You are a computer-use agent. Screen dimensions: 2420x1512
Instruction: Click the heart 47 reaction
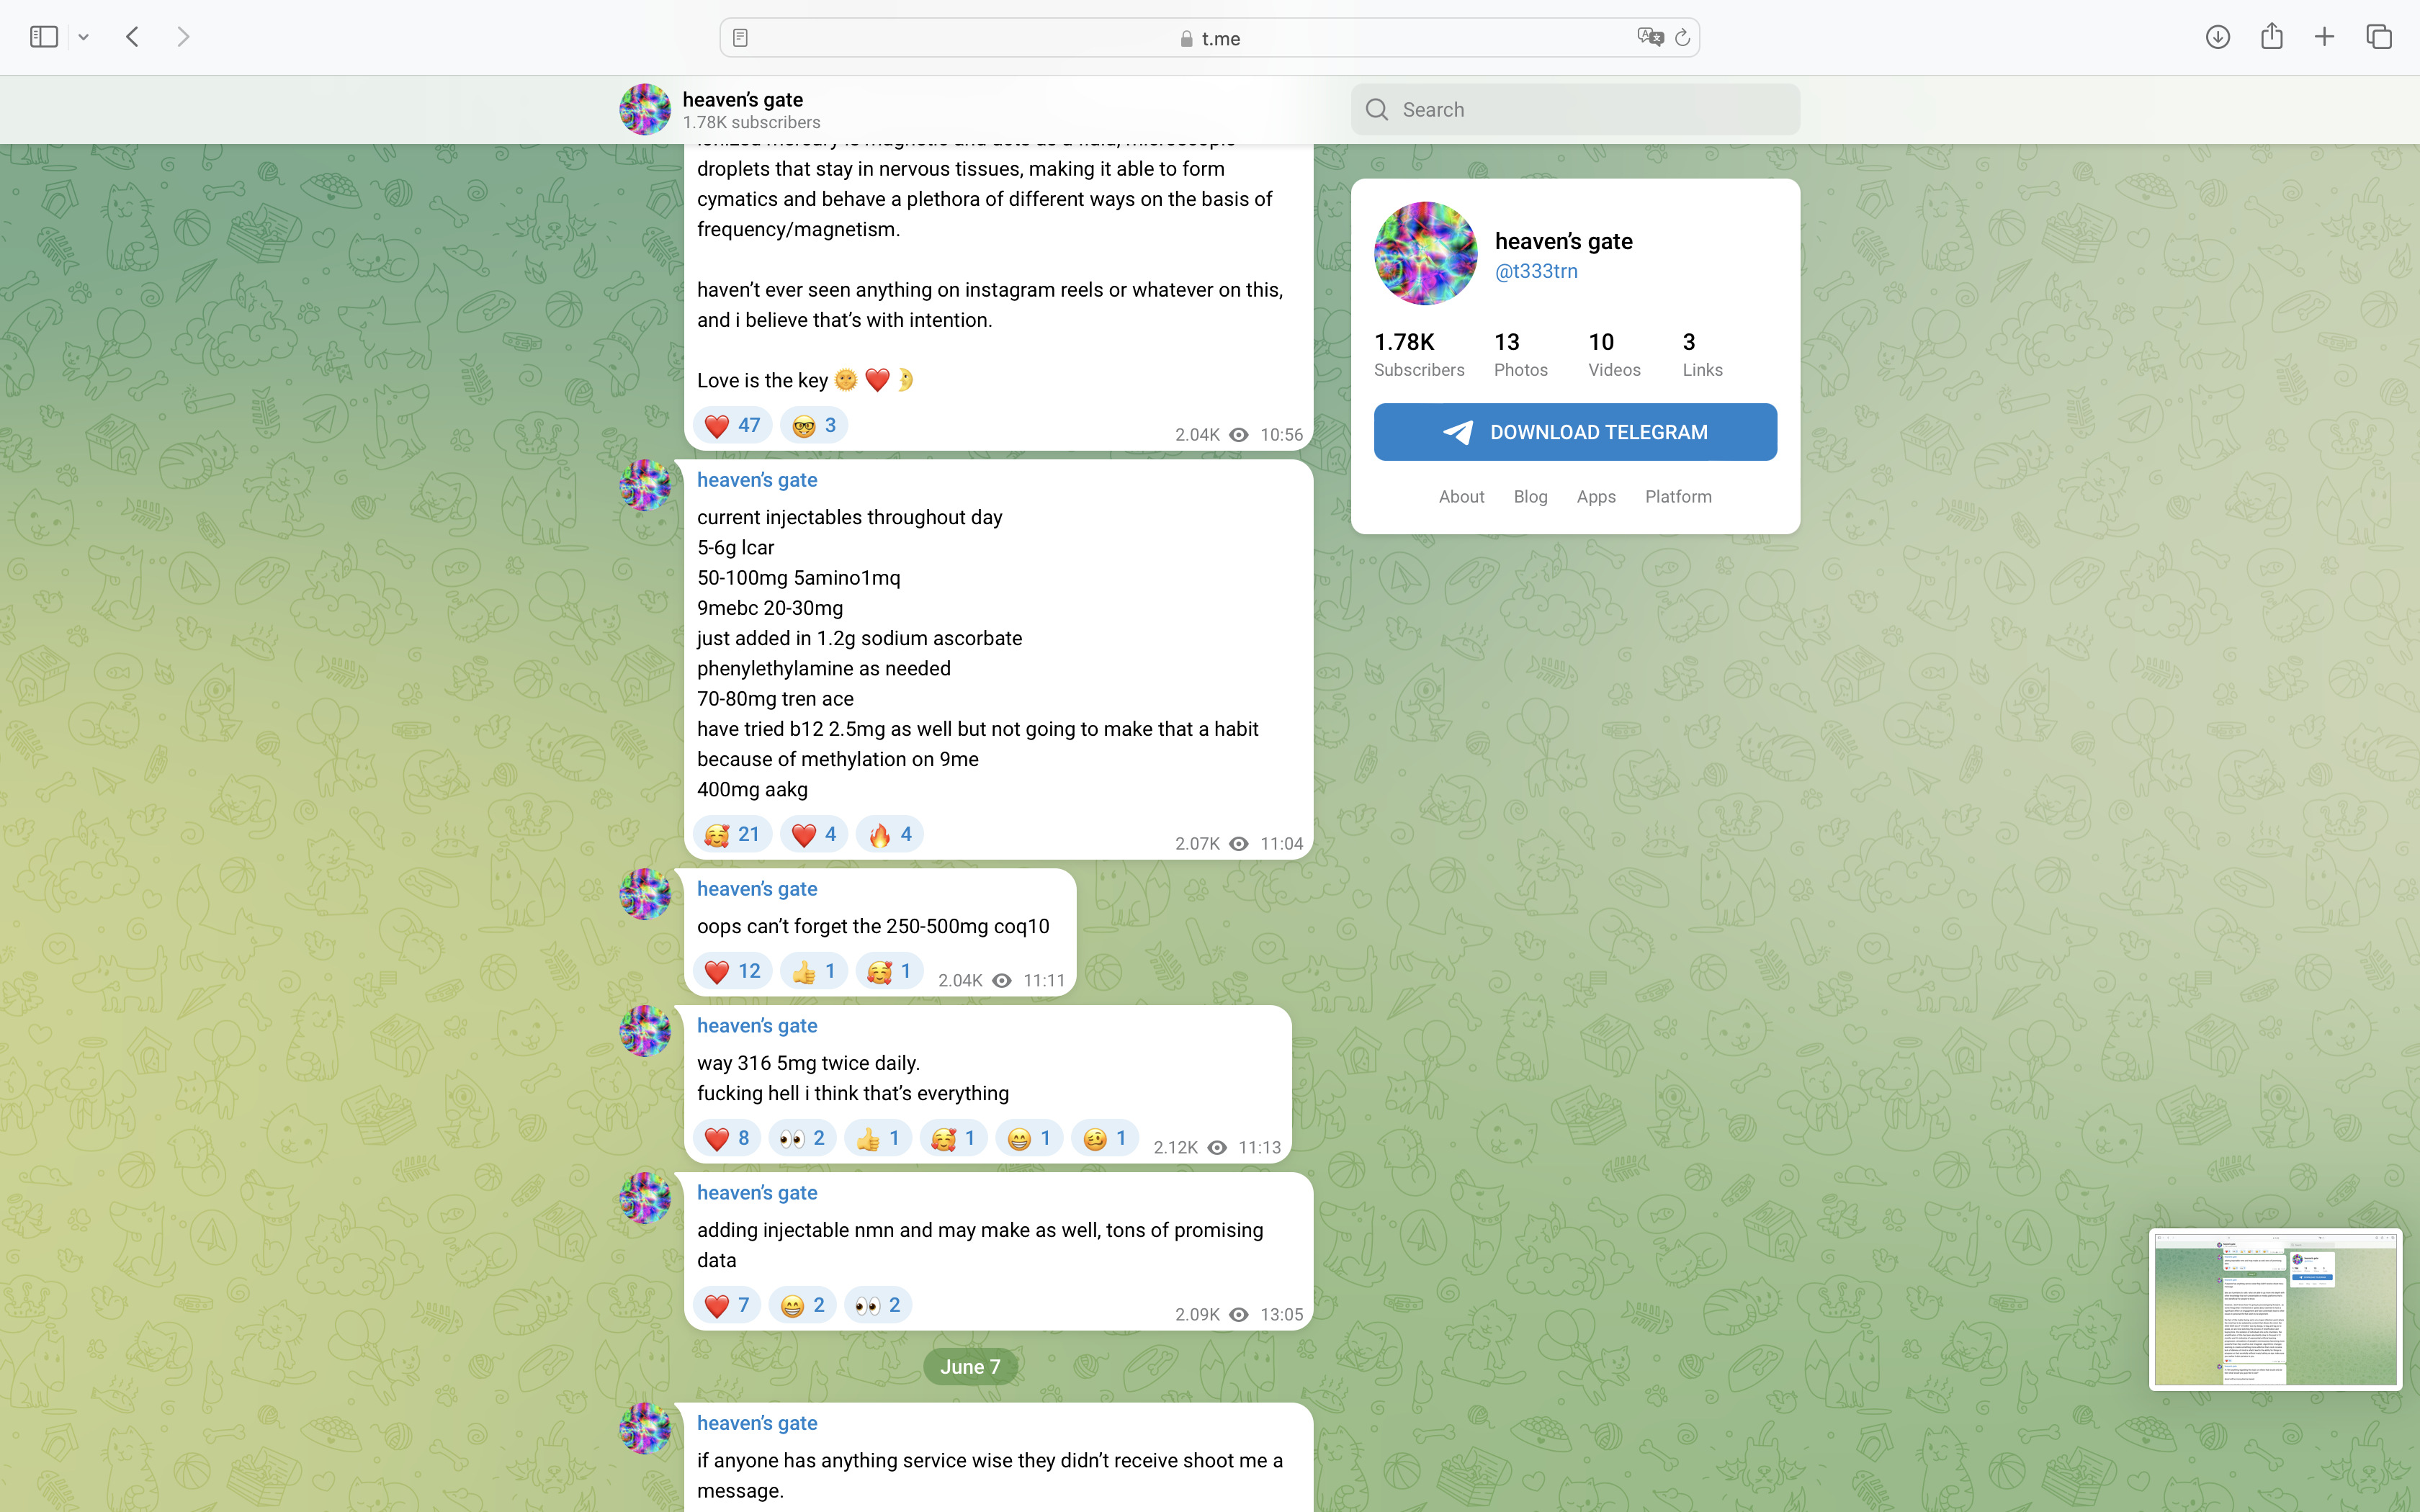732,426
